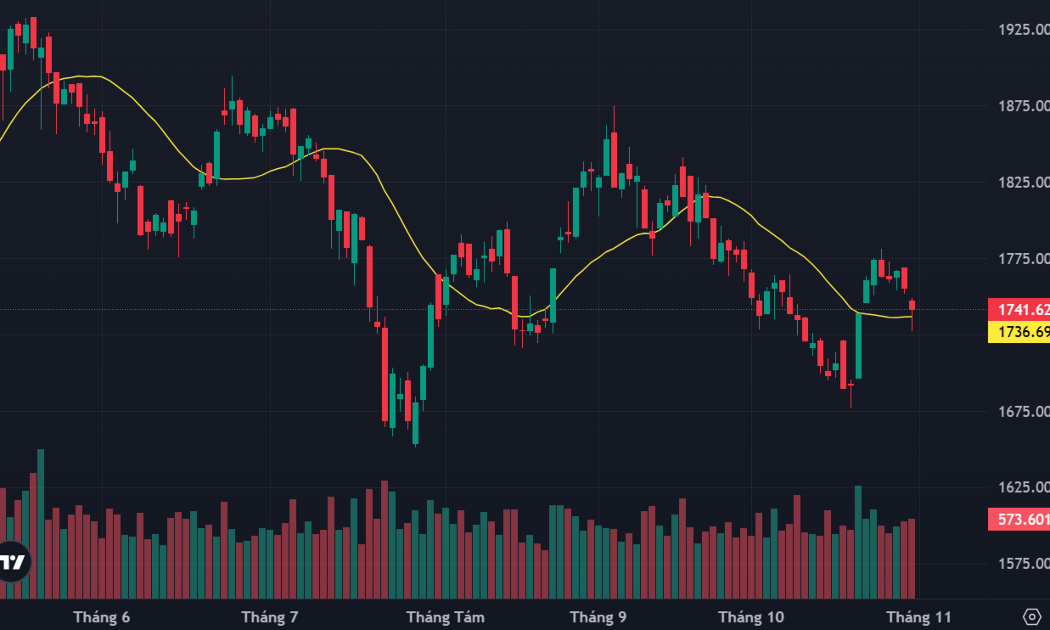The height and width of the screenshot is (630, 1050).
Task: Click the 1675.00 price axis label
Action: [x=1024, y=411]
